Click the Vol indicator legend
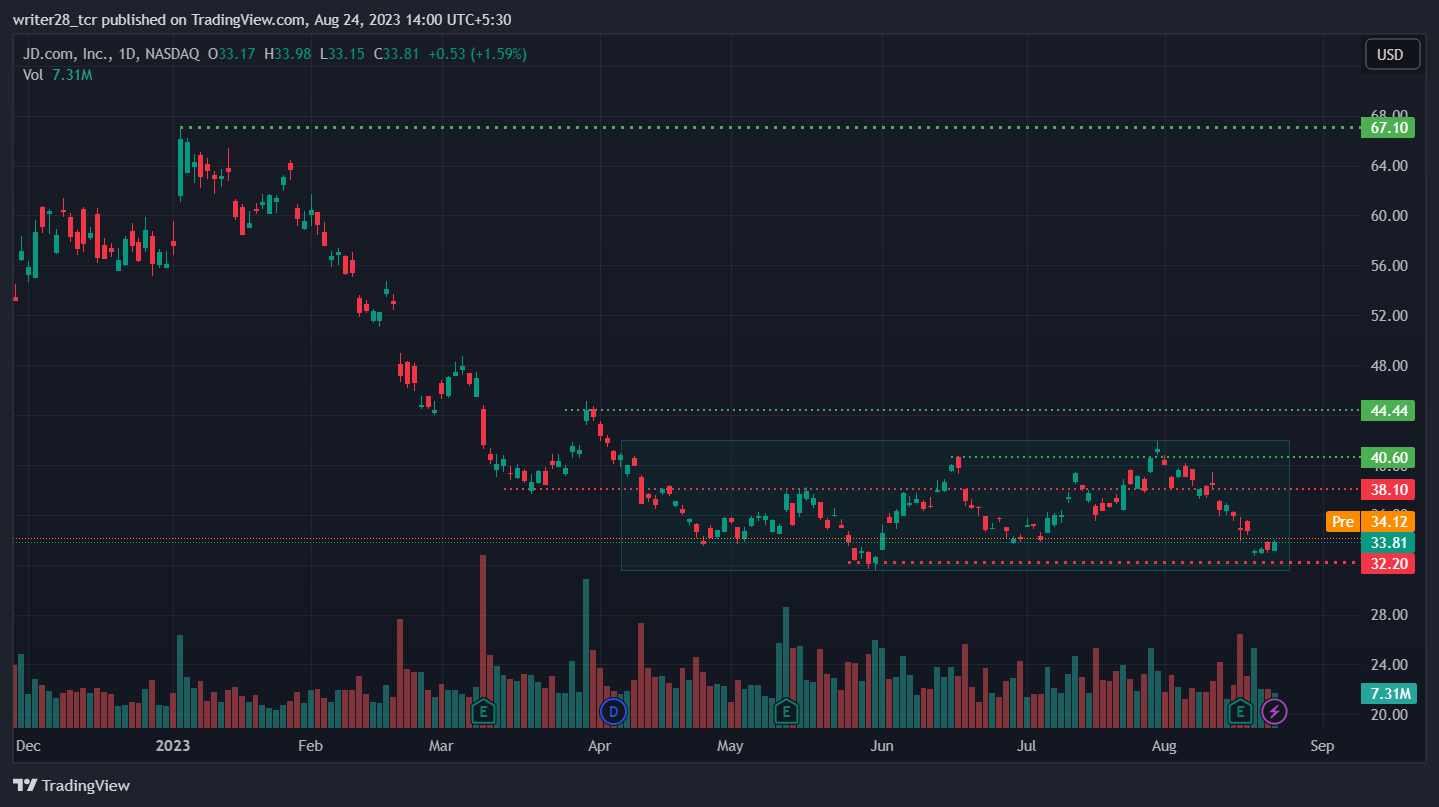Image resolution: width=1439 pixels, height=807 pixels. coord(34,75)
